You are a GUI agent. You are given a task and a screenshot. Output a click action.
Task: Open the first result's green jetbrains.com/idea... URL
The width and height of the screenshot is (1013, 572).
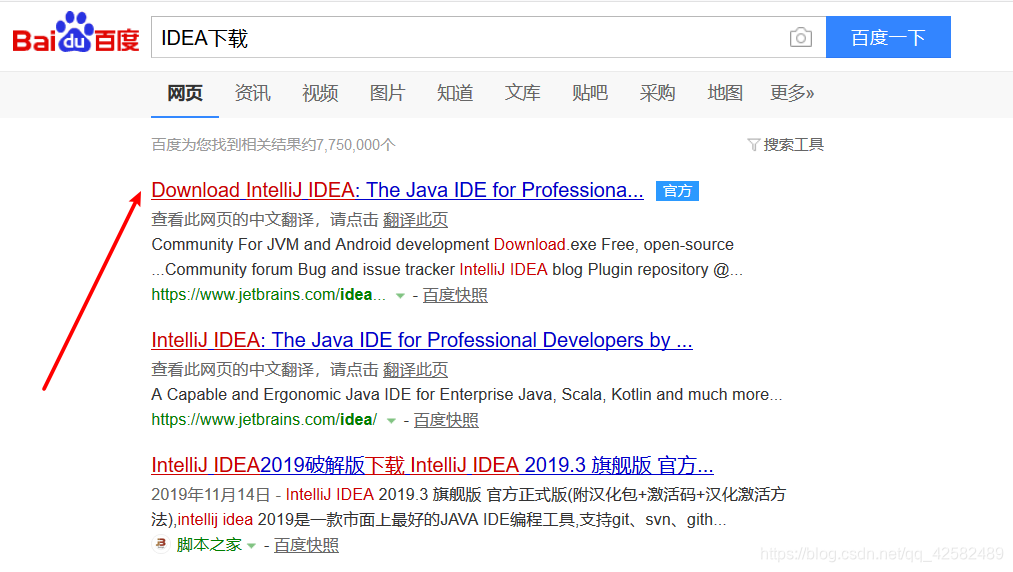268,295
